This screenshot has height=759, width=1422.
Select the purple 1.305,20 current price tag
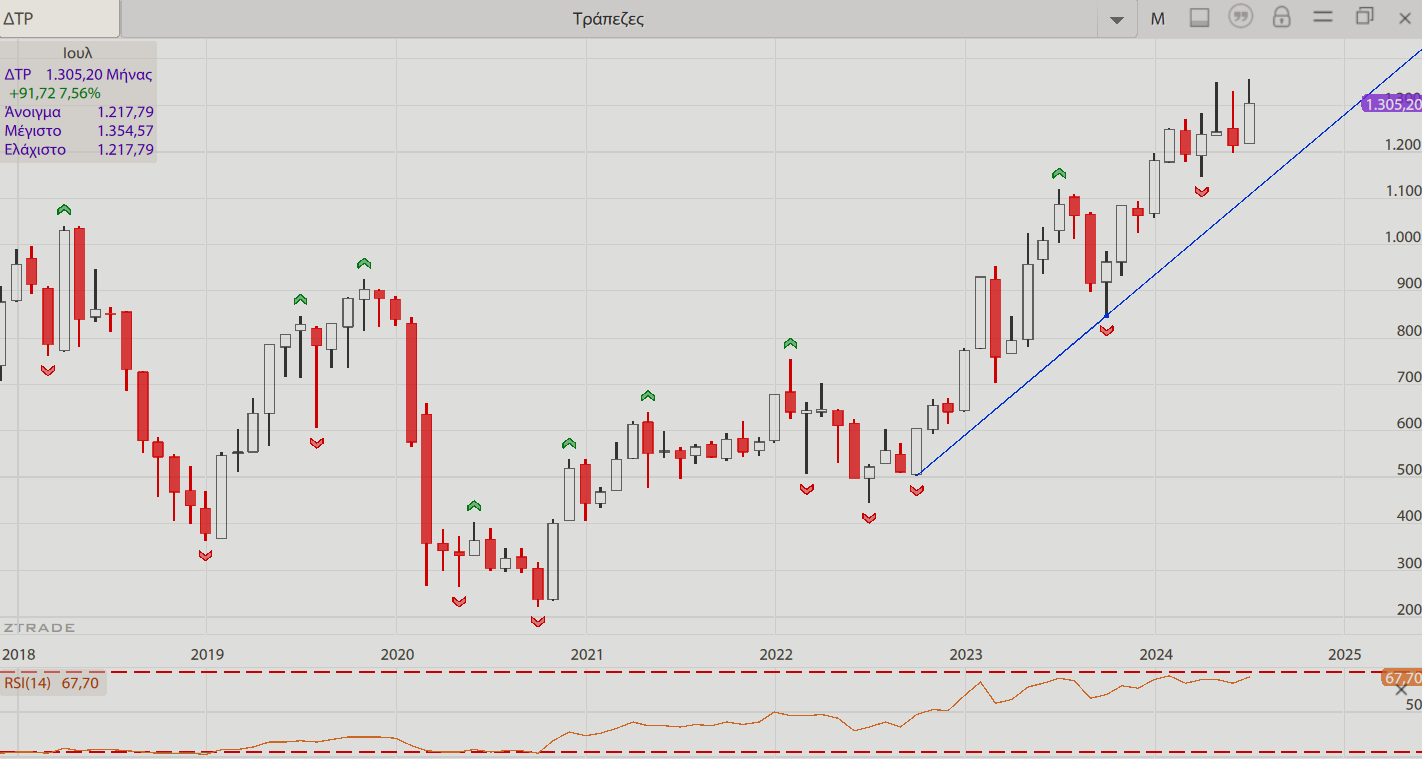(x=1392, y=104)
